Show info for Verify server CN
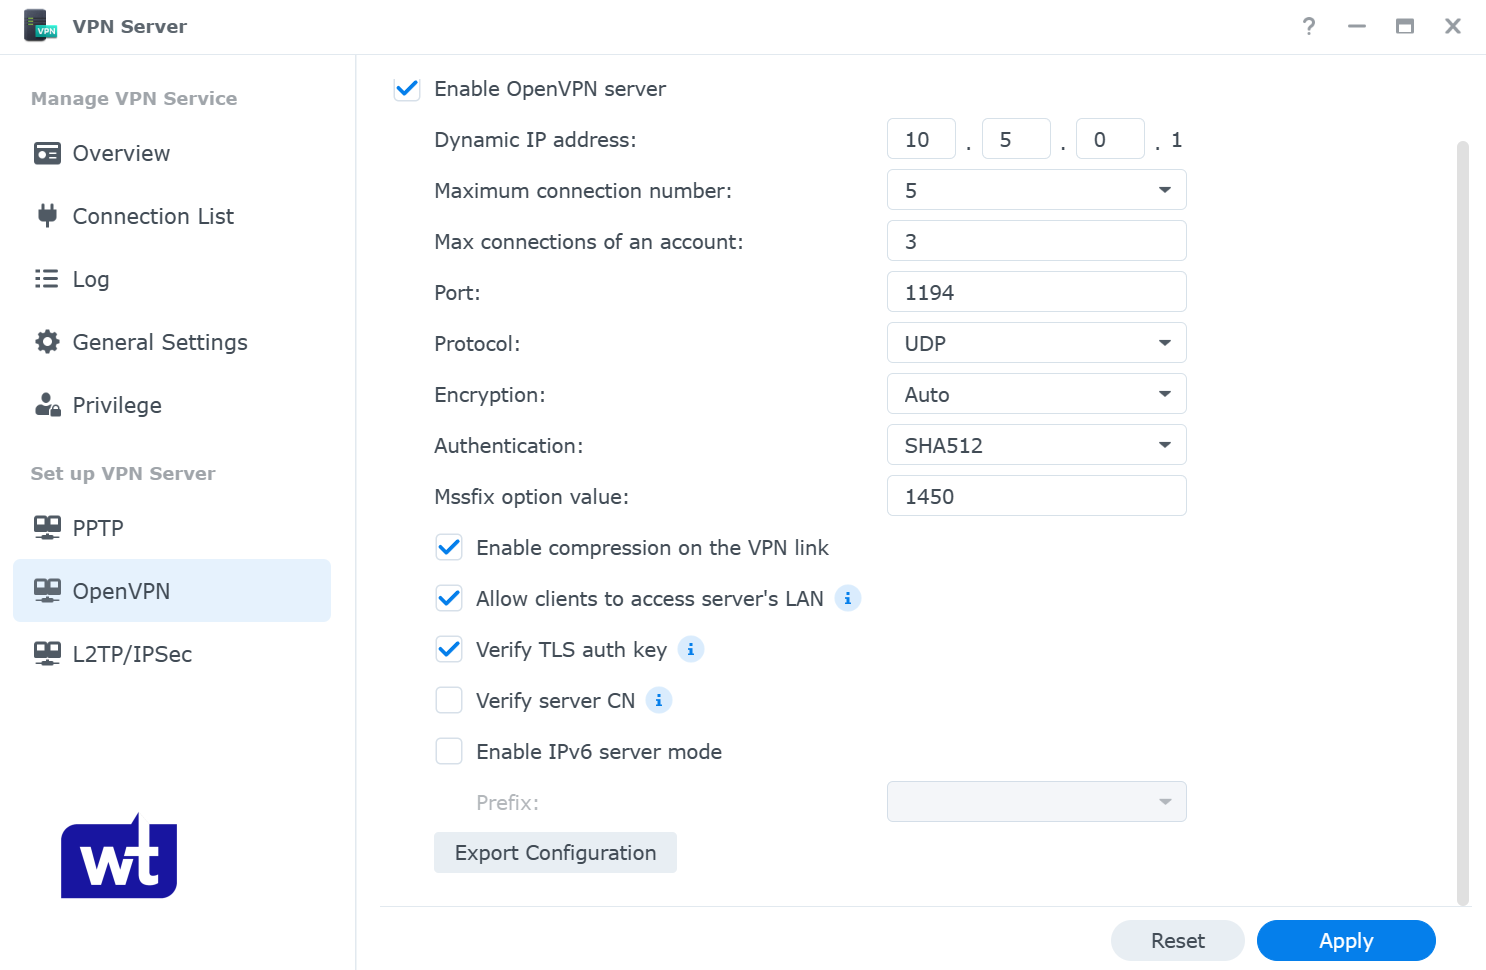 pos(659,700)
